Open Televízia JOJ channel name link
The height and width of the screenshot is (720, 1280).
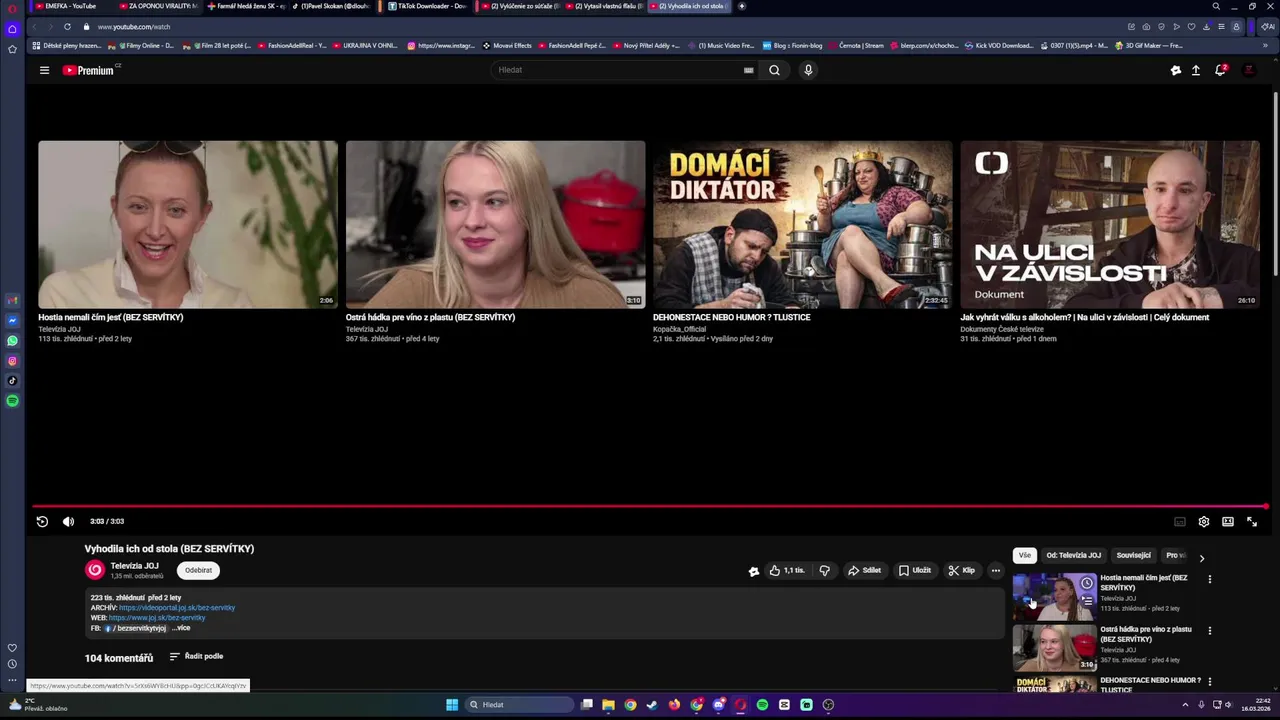point(135,566)
